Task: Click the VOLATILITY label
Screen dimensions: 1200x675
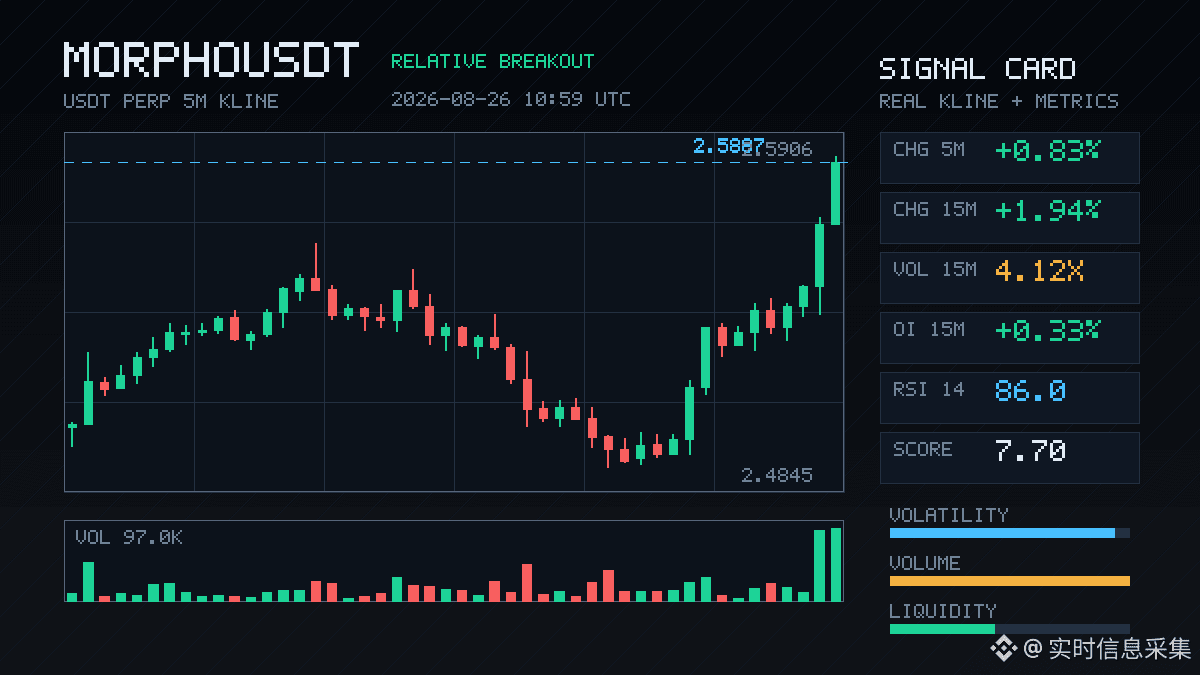Action: click(x=949, y=515)
